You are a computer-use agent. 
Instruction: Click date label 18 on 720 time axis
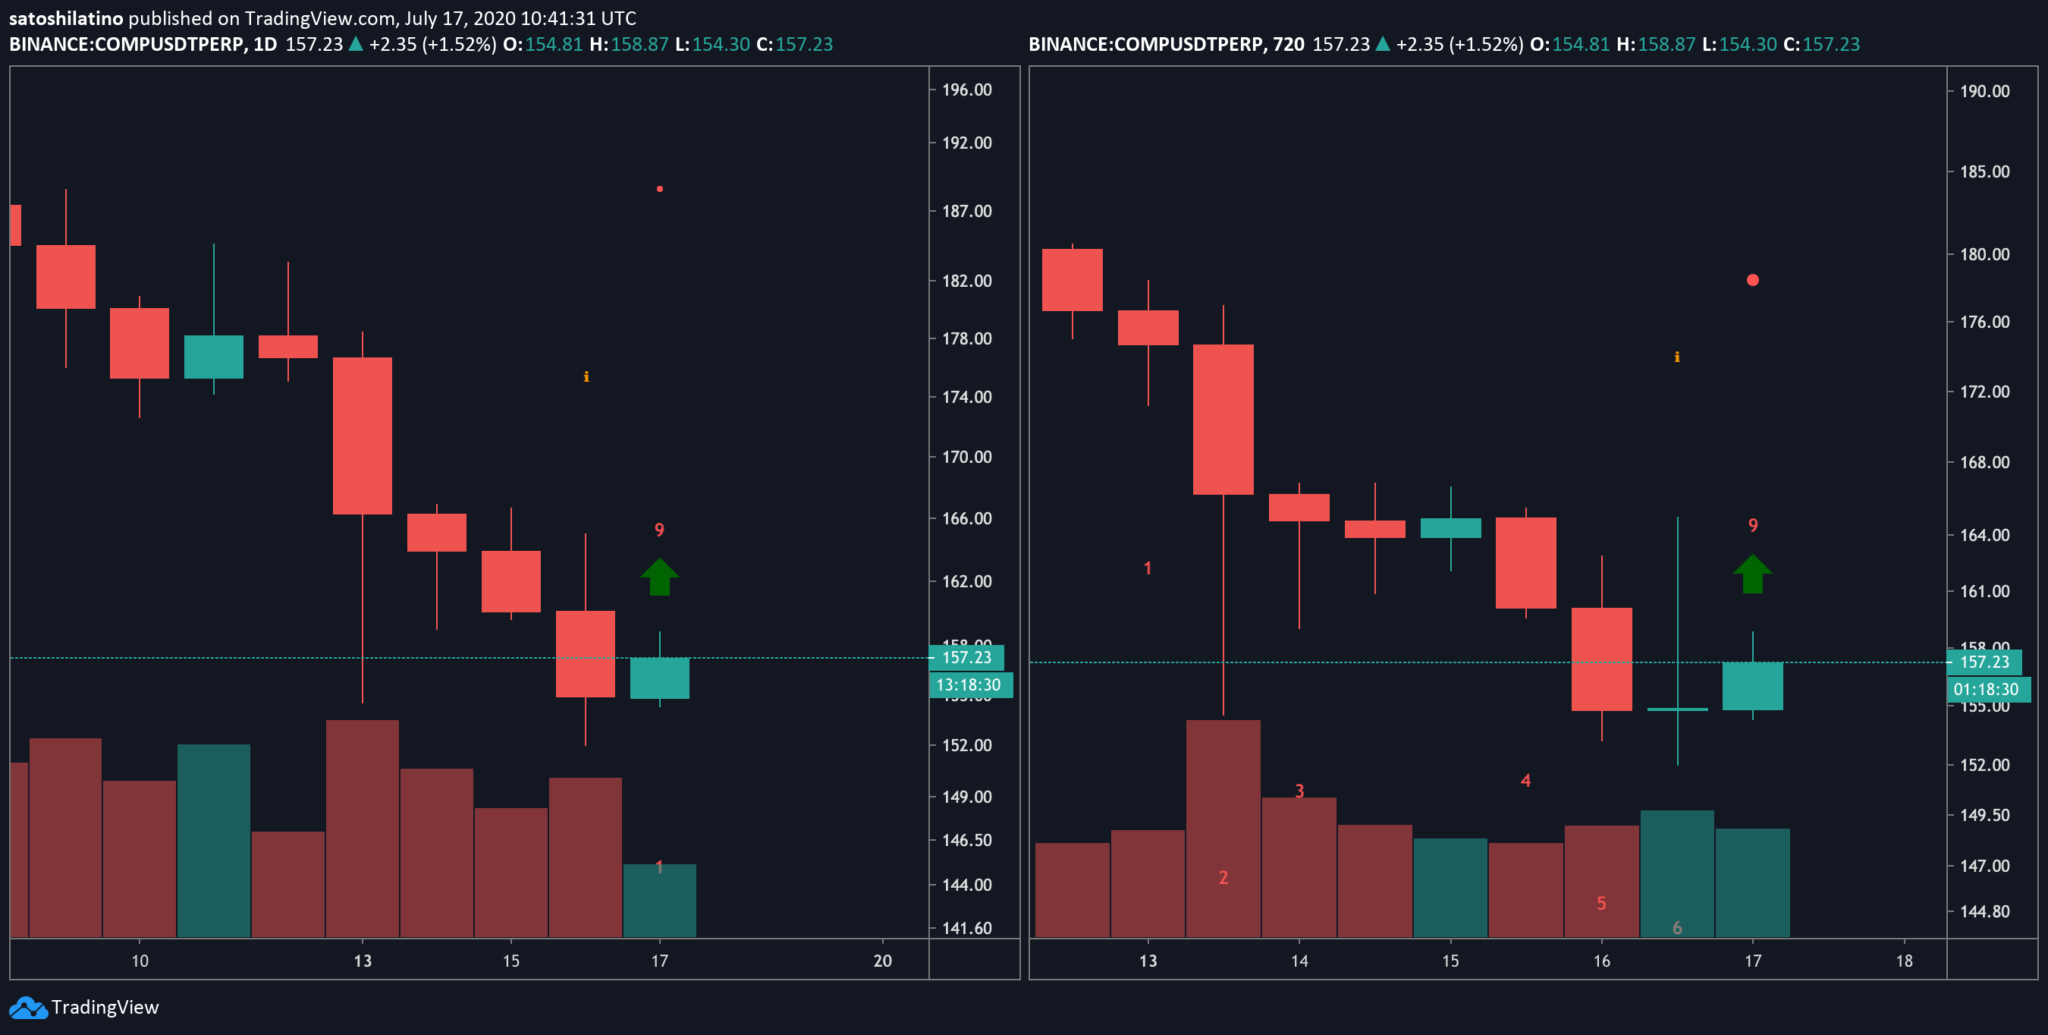(1904, 961)
